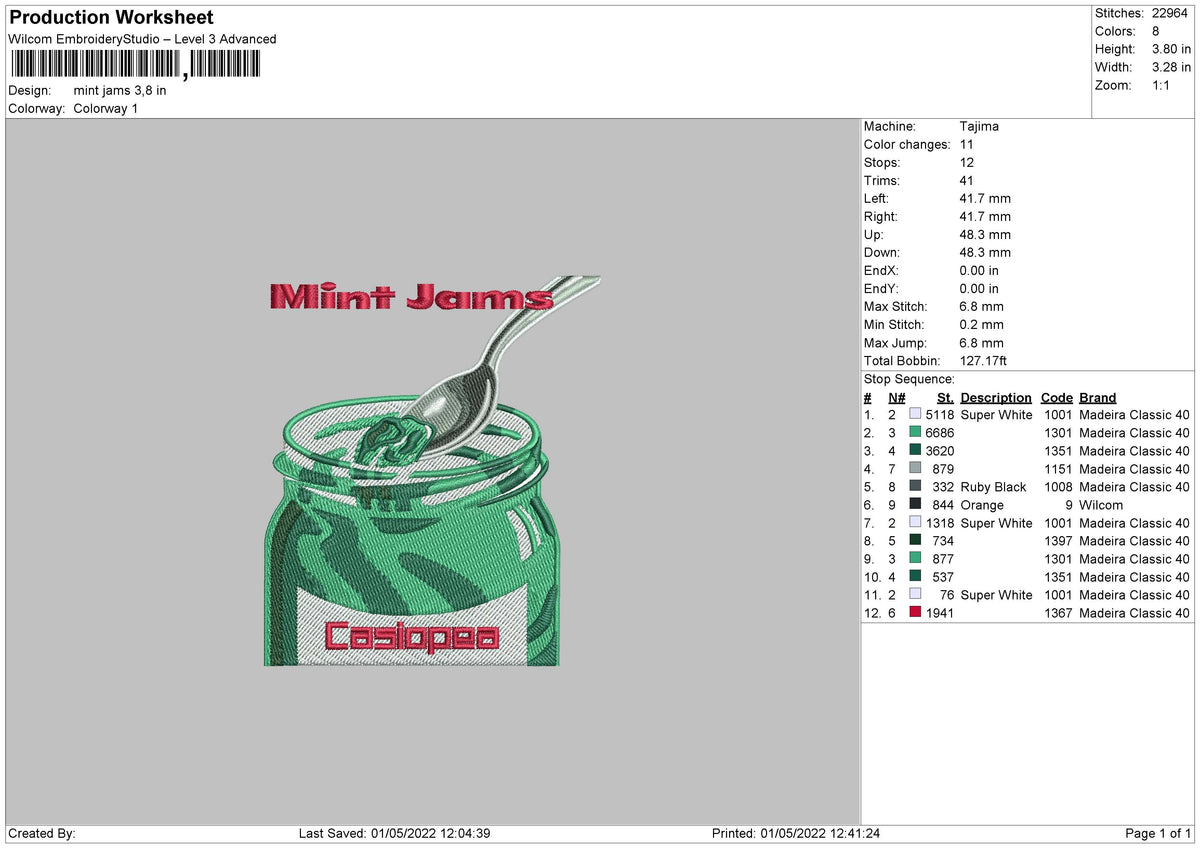Click the 'Description' column header
Image resolution: width=1200 pixels, height=848 pixels.
[996, 397]
